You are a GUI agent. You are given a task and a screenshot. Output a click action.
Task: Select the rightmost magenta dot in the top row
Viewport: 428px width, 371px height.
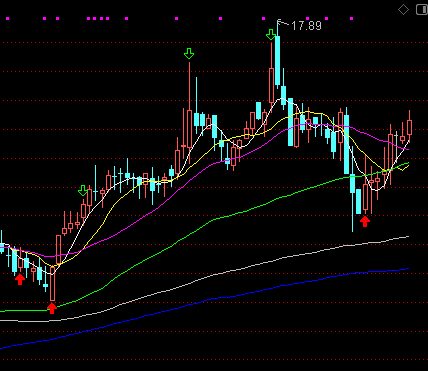[351, 19]
